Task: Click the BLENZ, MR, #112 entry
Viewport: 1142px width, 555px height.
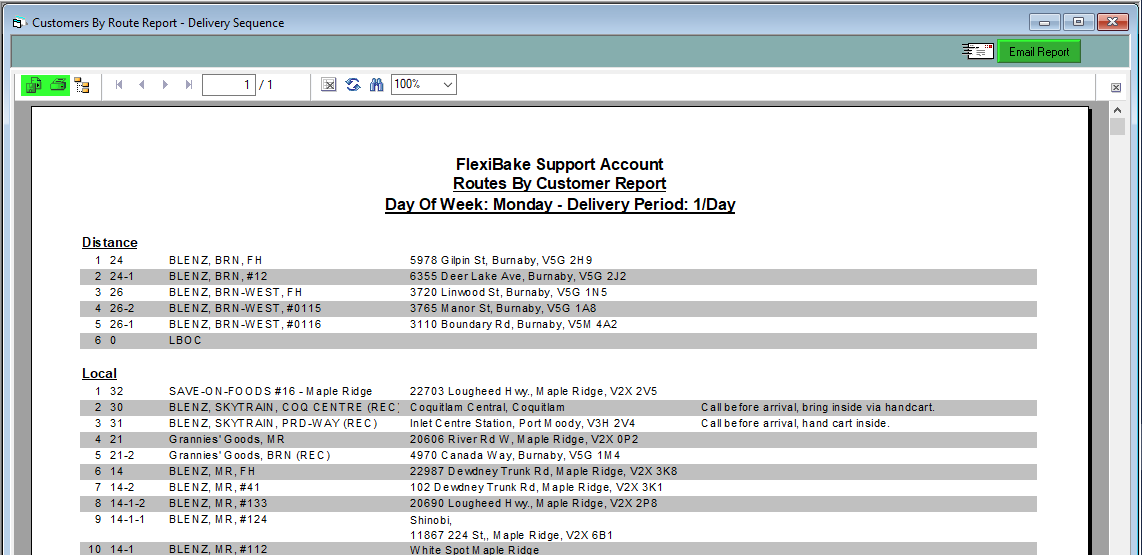Action: click(218, 550)
